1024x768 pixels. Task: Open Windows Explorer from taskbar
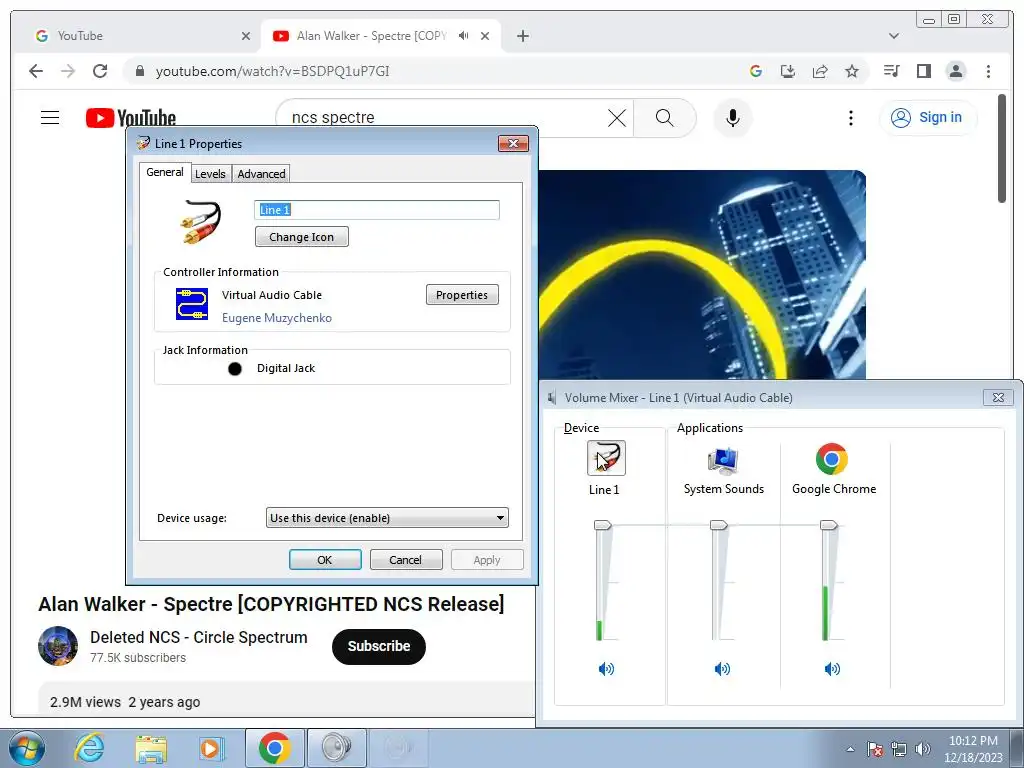(x=151, y=748)
